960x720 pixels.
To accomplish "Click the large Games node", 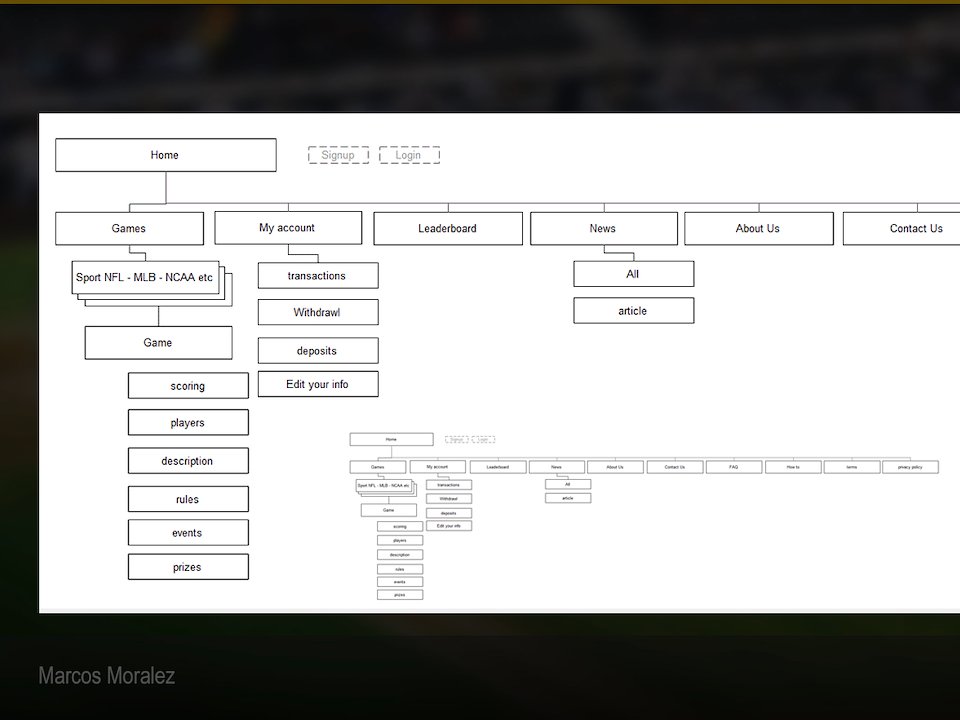I will click(129, 228).
